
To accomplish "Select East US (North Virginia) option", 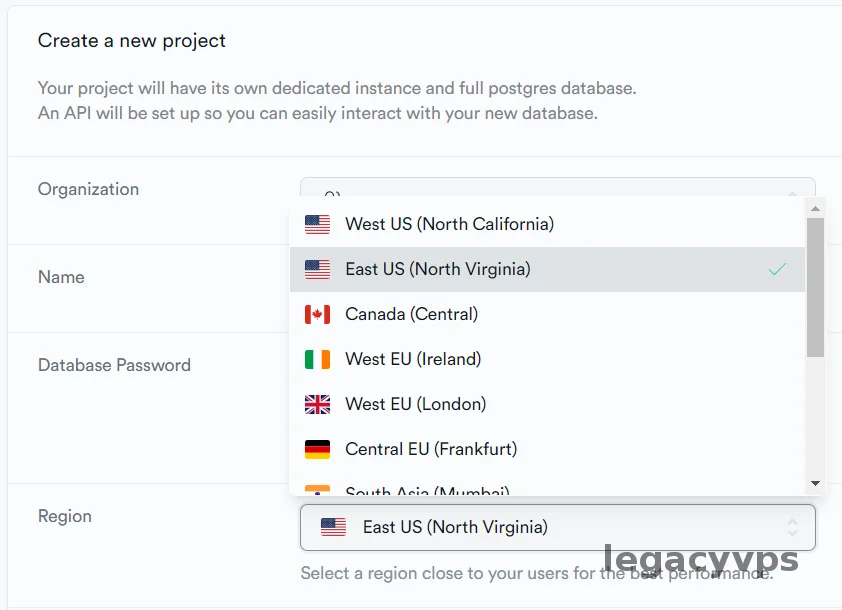I will [x=438, y=269].
